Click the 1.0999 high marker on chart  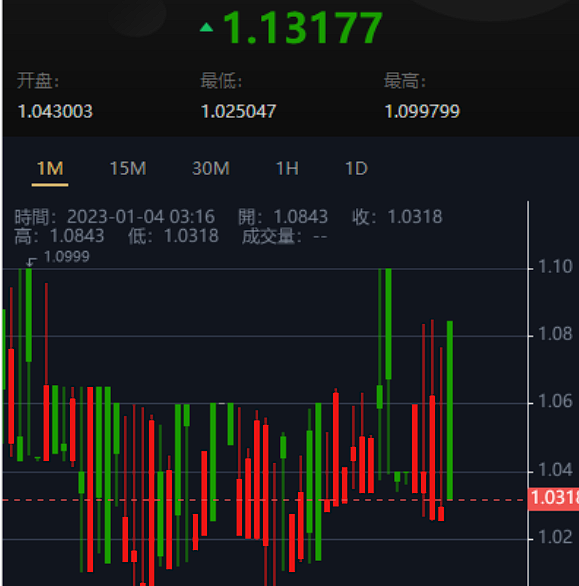[x=67, y=257]
